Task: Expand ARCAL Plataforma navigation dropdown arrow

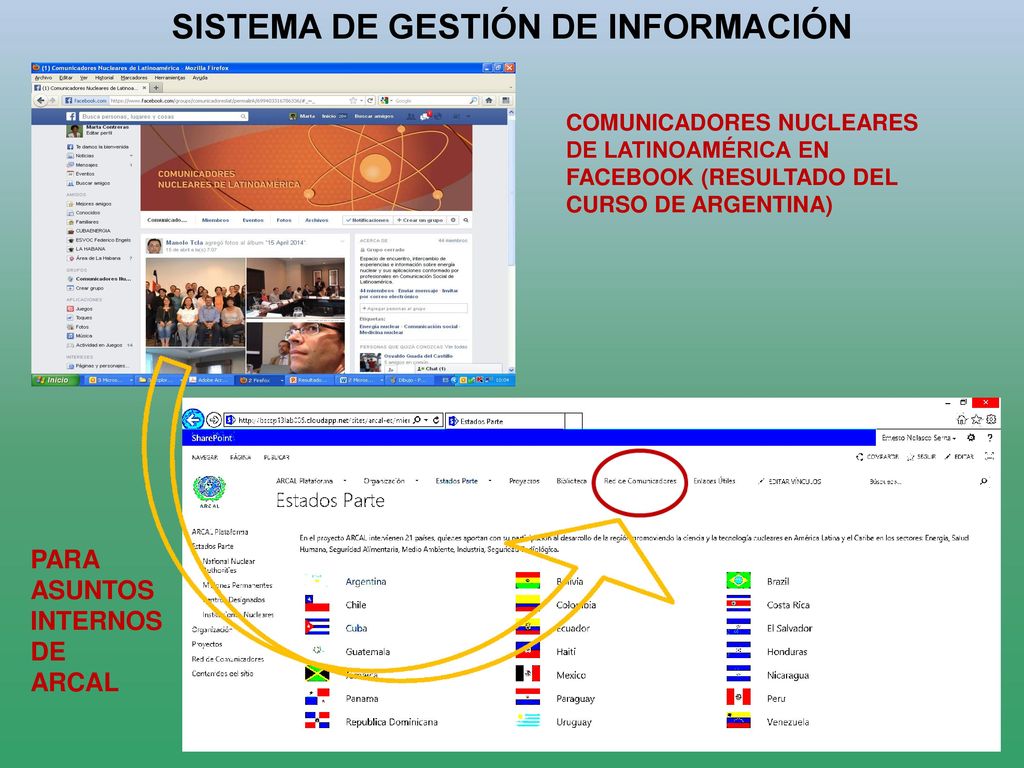Action: click(344, 481)
